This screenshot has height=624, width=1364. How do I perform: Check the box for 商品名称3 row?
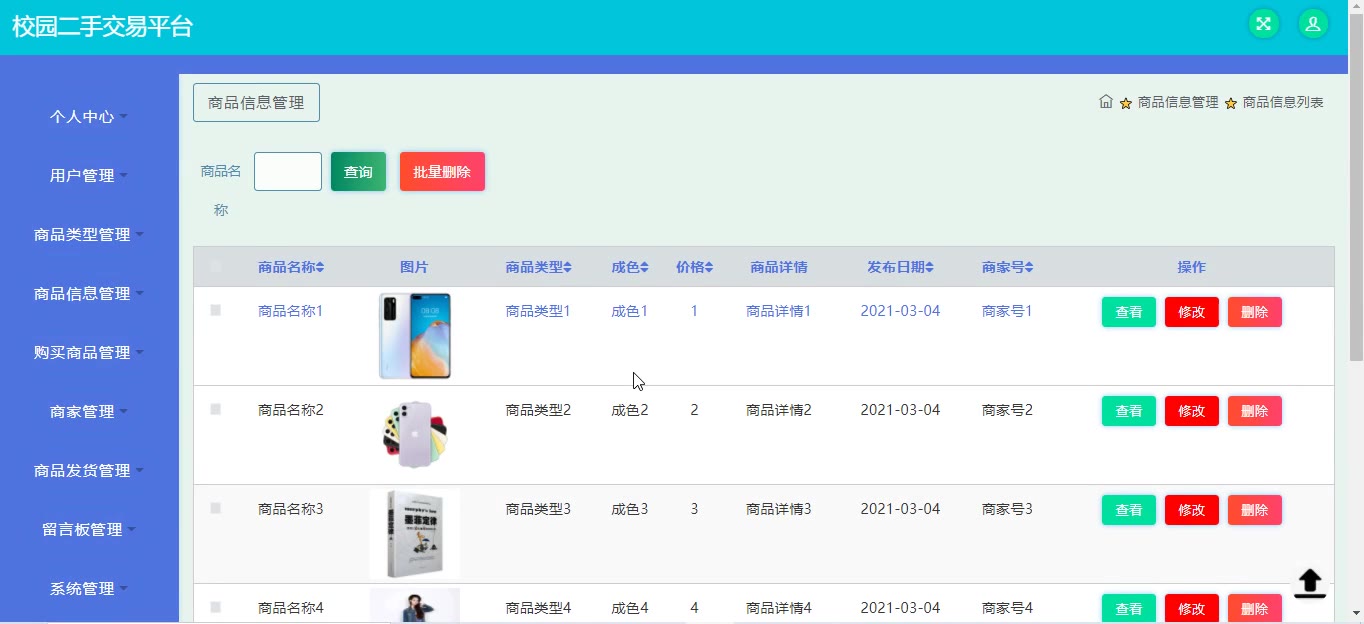point(215,509)
